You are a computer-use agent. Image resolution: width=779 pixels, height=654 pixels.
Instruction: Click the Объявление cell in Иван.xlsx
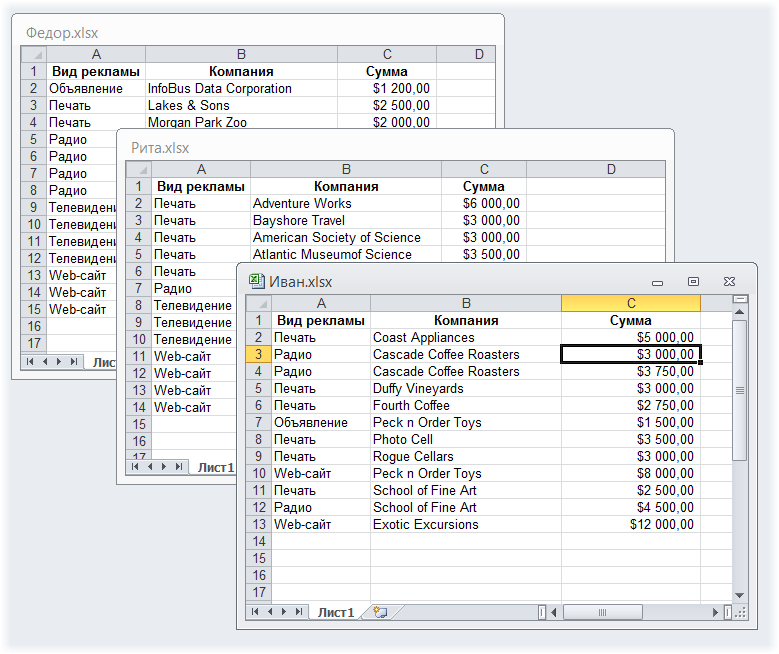(x=321, y=422)
